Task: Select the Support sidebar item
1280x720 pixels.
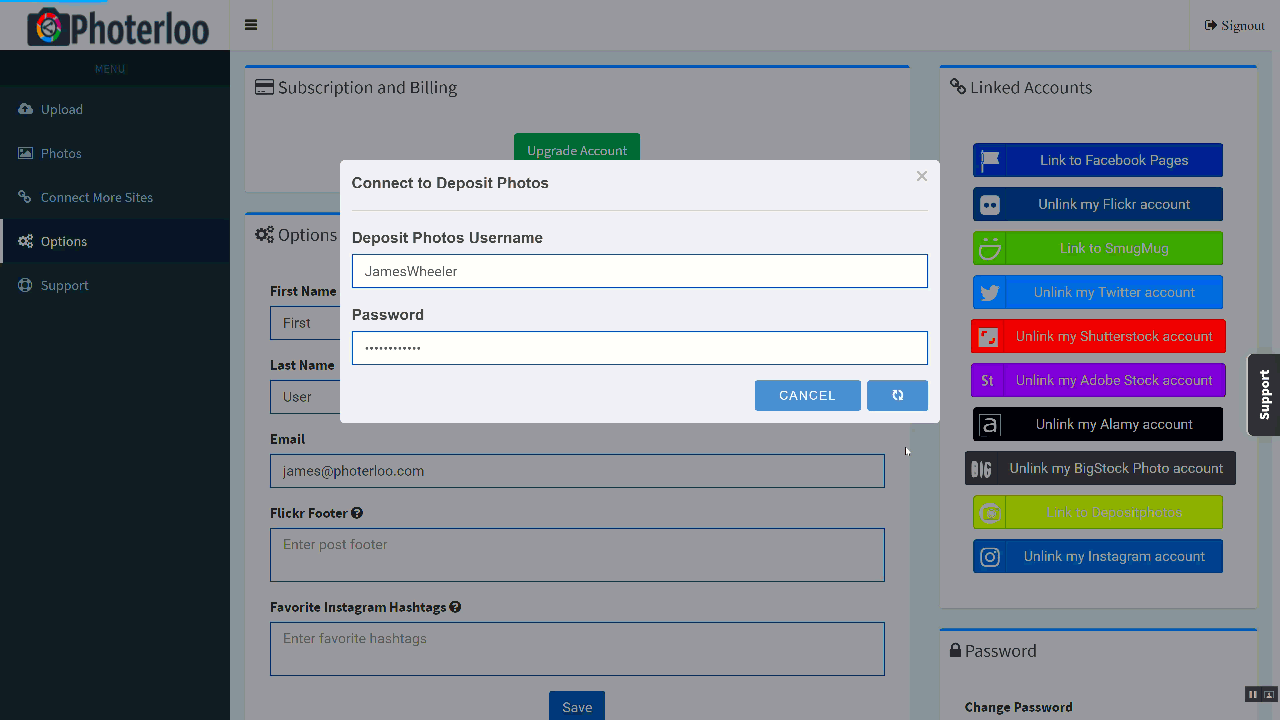Action: pos(64,286)
